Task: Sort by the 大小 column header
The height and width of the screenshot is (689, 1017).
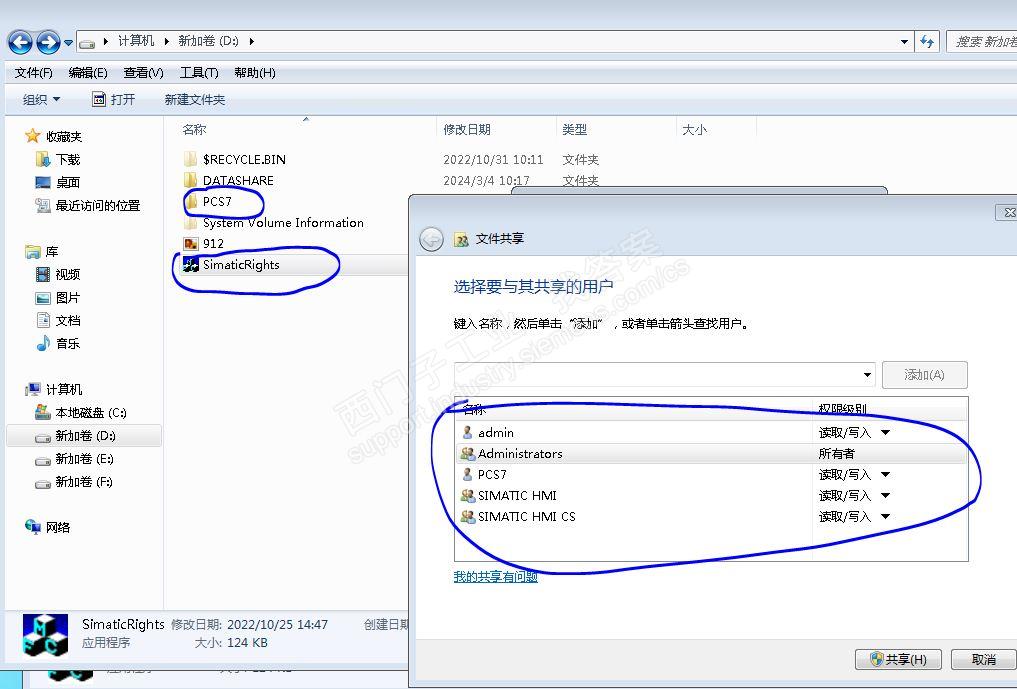Action: point(695,130)
